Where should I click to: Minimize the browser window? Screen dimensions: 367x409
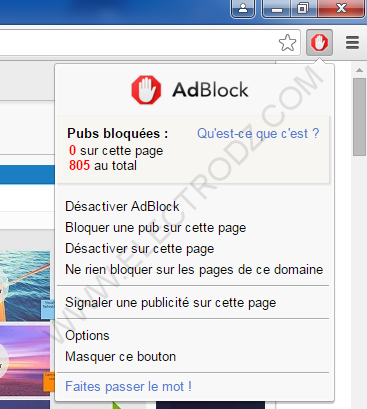(277, 9)
